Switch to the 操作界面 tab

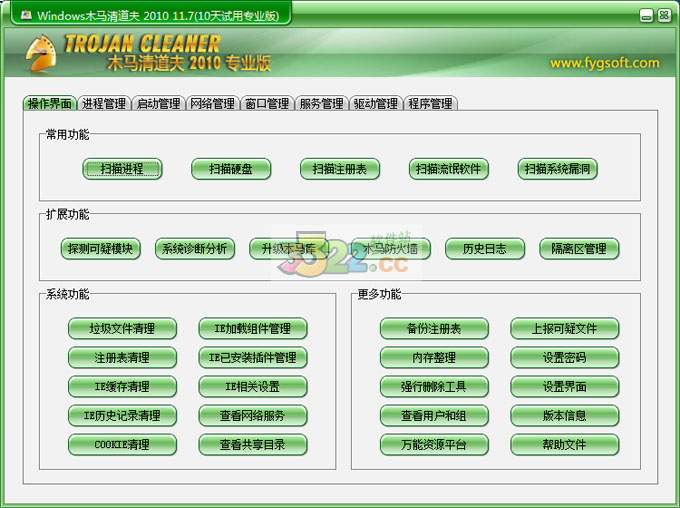[x=50, y=103]
